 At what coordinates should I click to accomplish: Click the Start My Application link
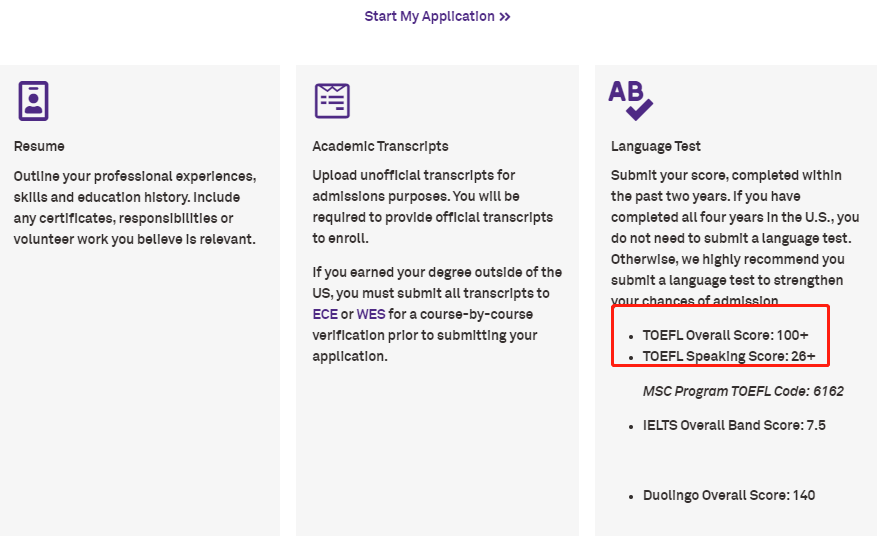(x=430, y=16)
